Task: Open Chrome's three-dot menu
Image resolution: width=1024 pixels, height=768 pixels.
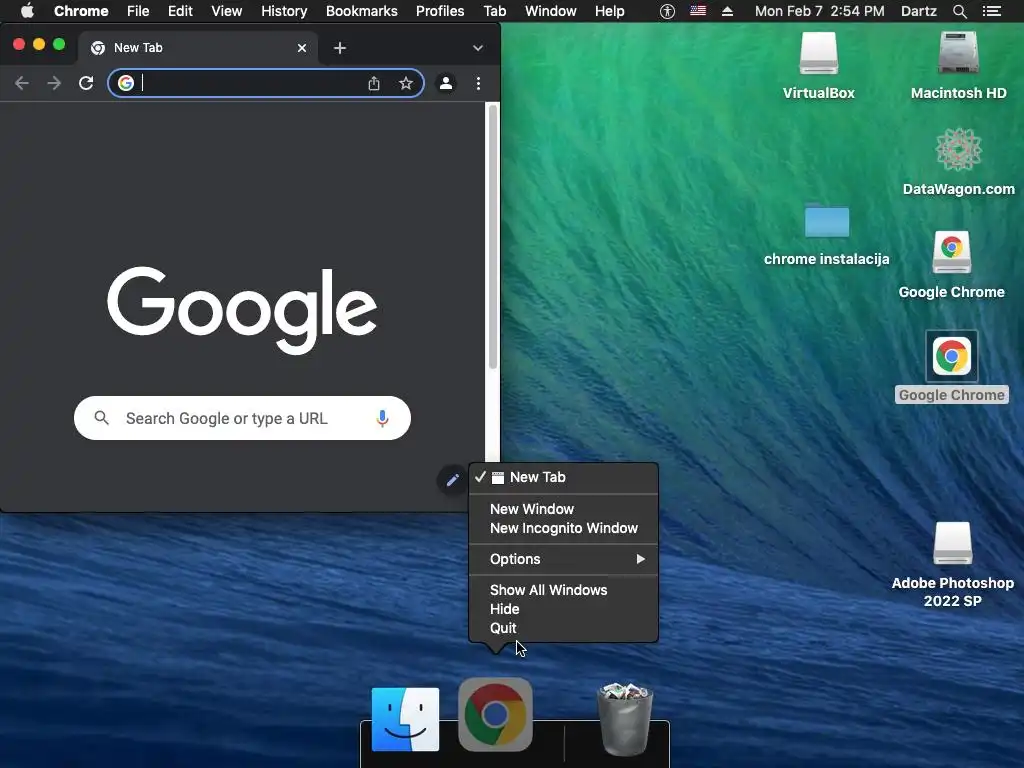Action: point(479,83)
